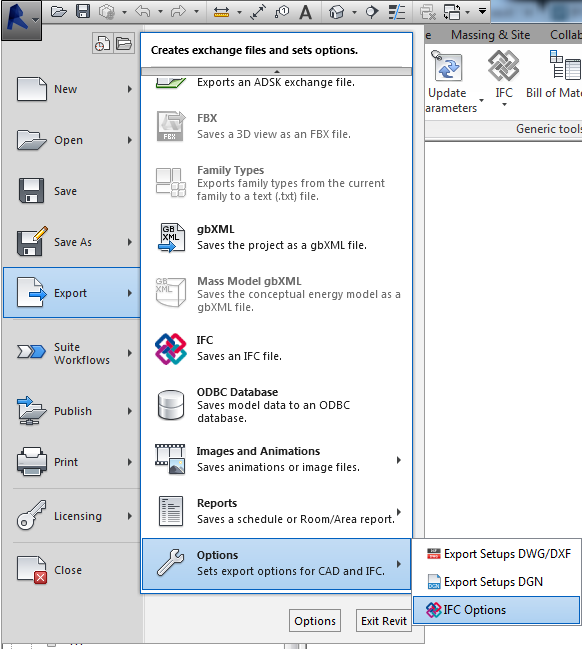Open the Switch Windows dropdown arrow

(x=467, y=12)
